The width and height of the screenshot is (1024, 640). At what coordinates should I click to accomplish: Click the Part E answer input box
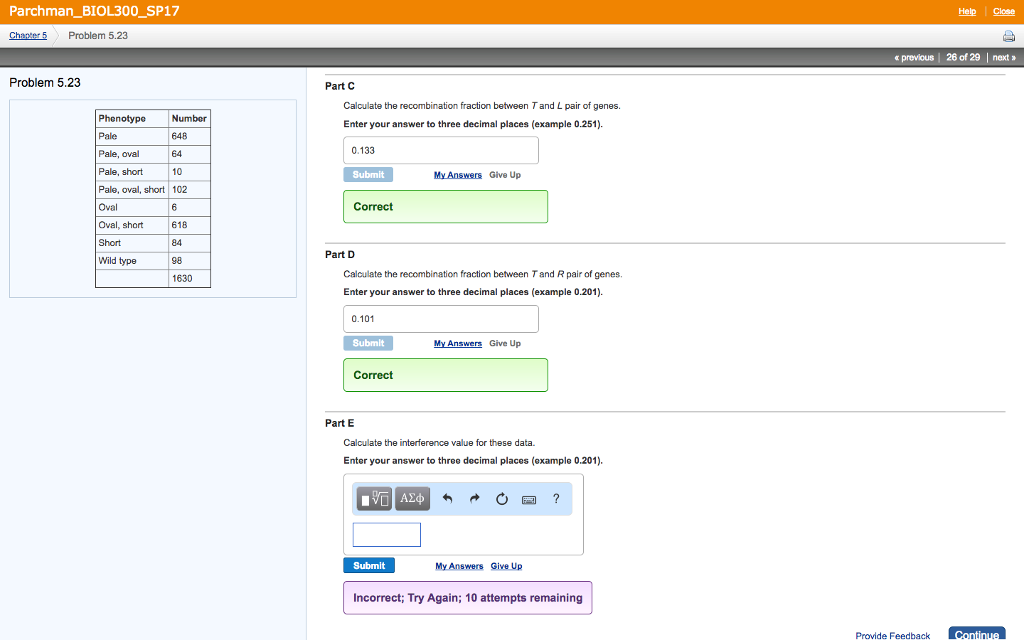pos(386,535)
